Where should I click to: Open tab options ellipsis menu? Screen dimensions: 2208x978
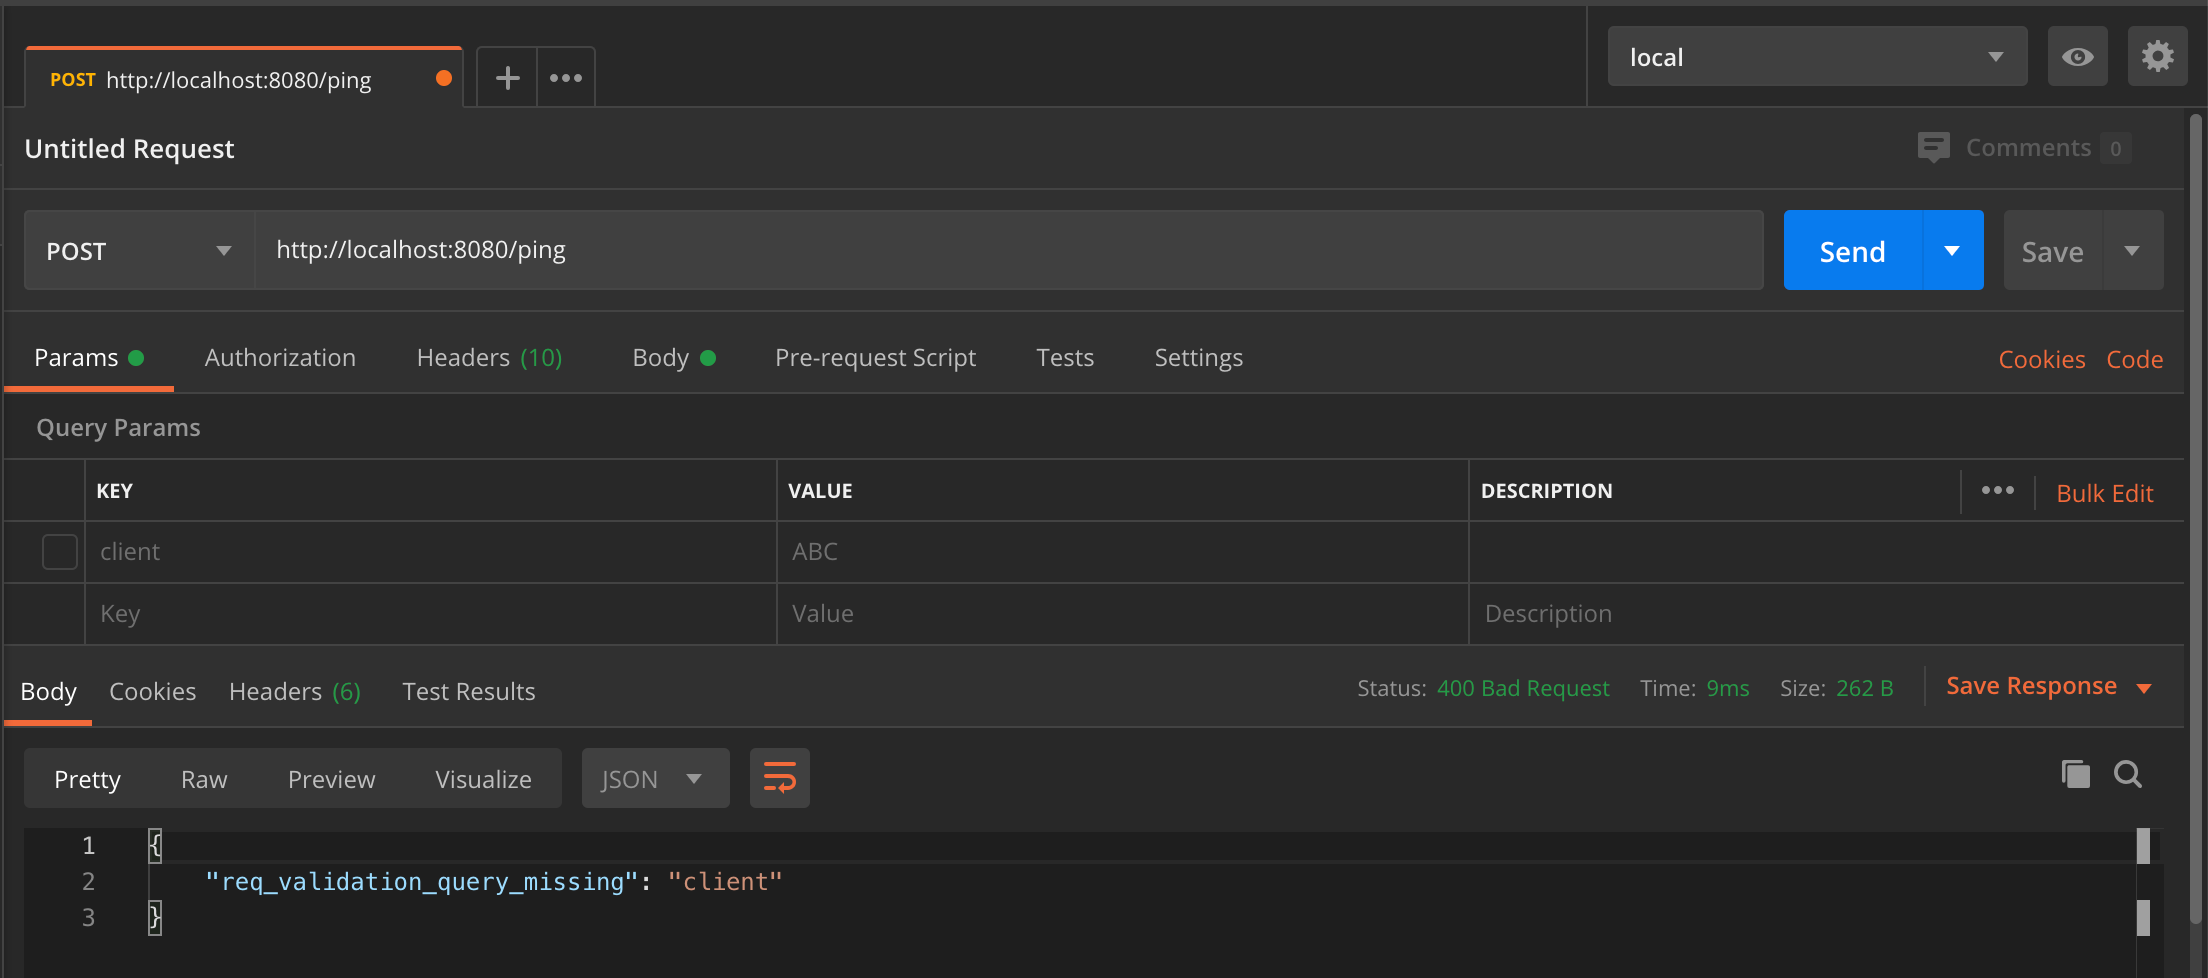[566, 78]
